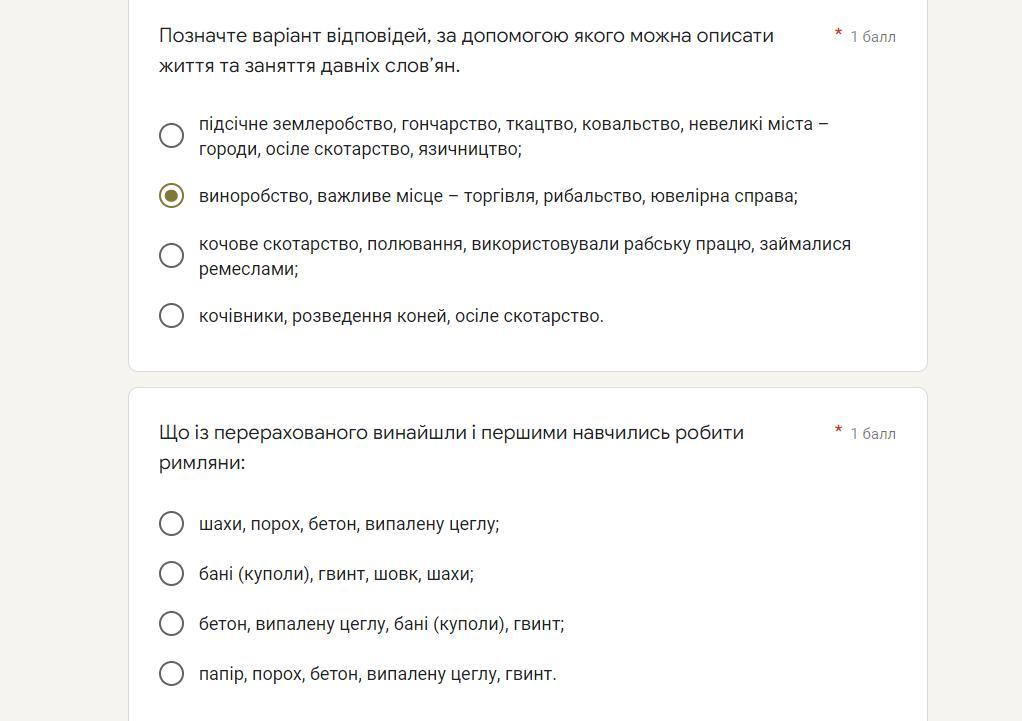Mark radio circle next to 'кочівники, розведення коней'

171,316
